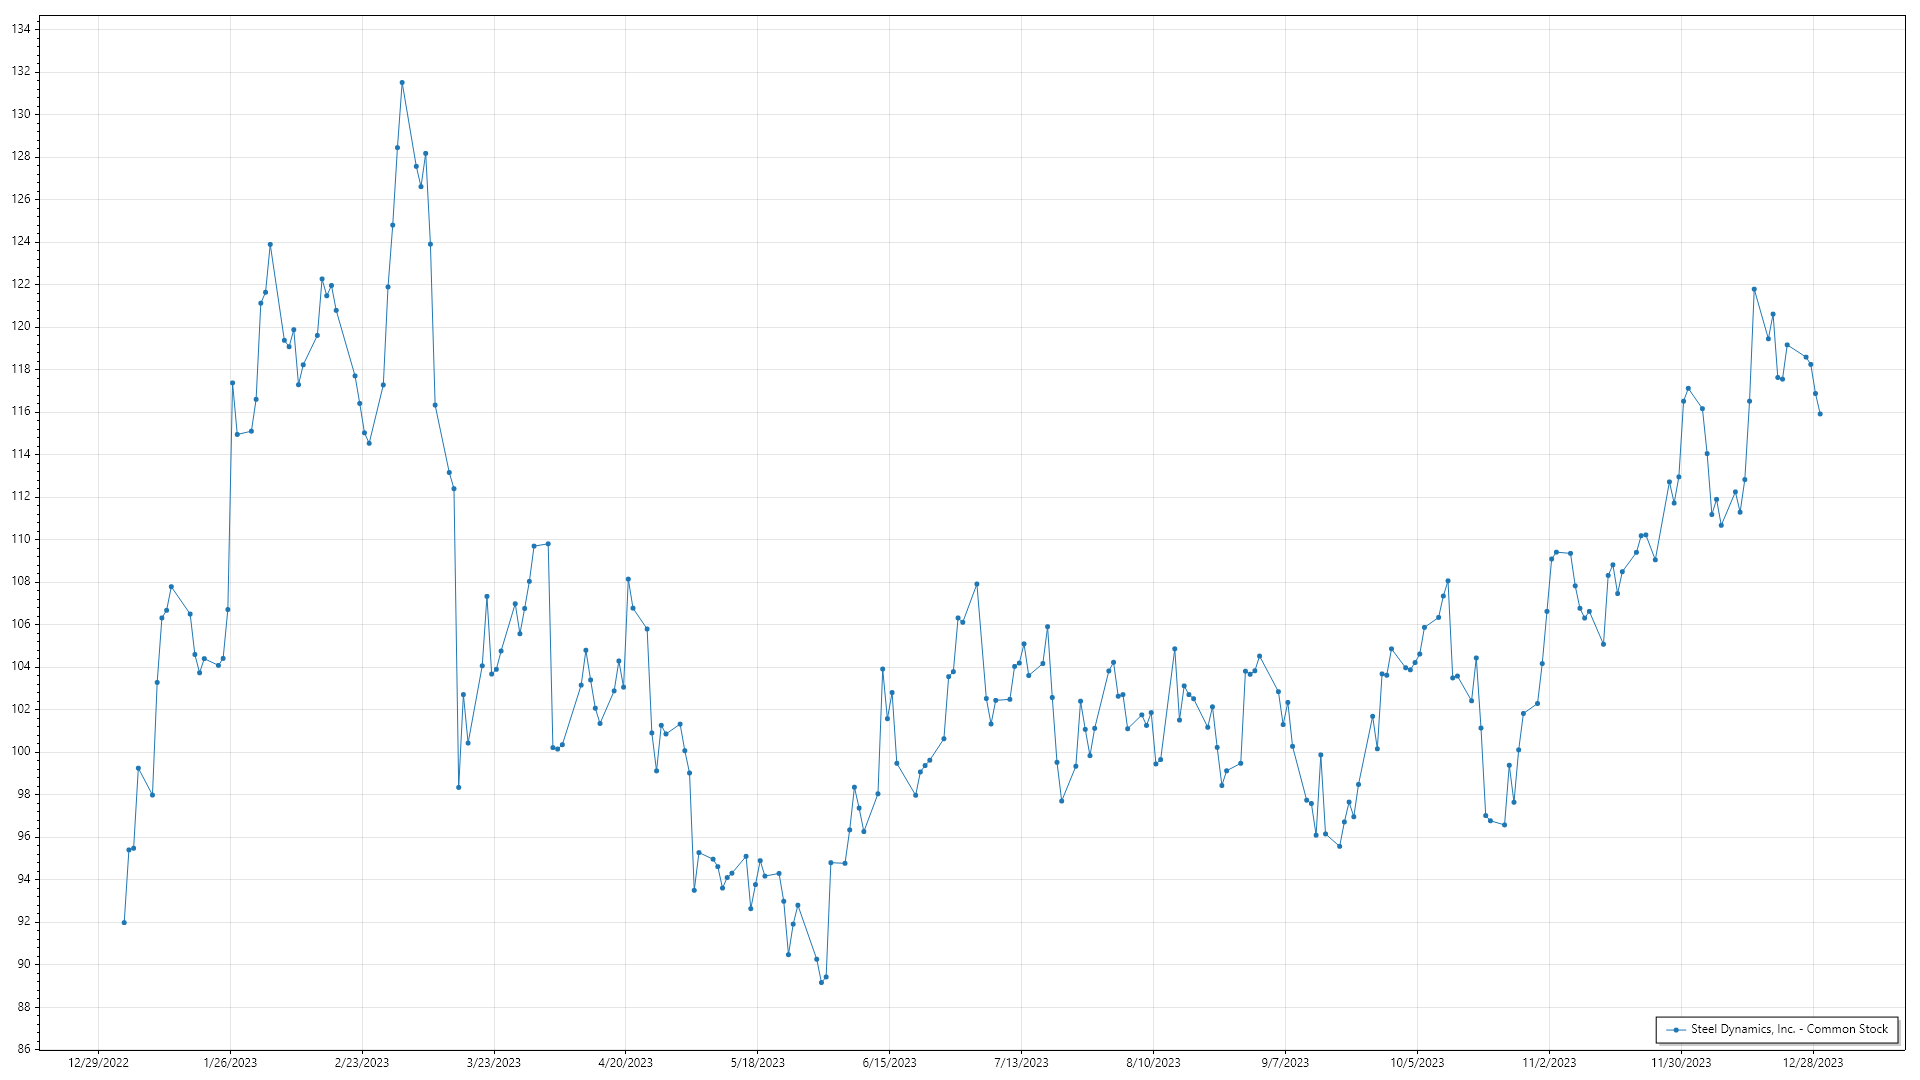Click the 100 y-axis value label

(x=21, y=751)
